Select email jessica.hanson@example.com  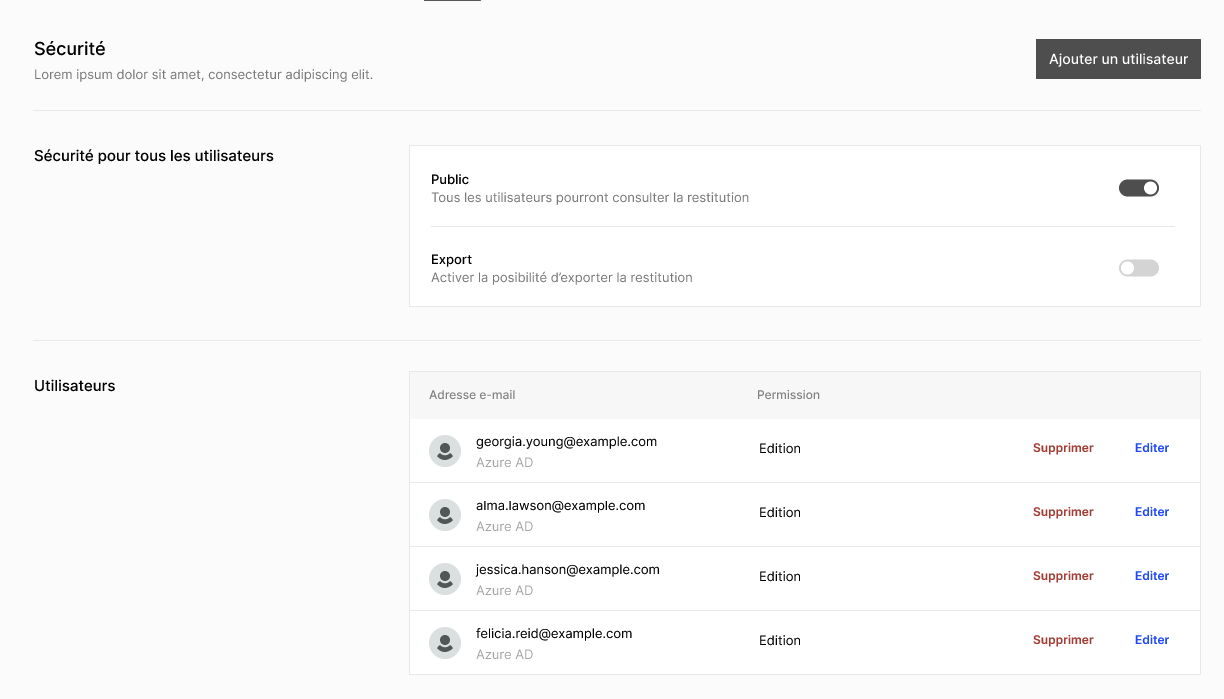568,570
